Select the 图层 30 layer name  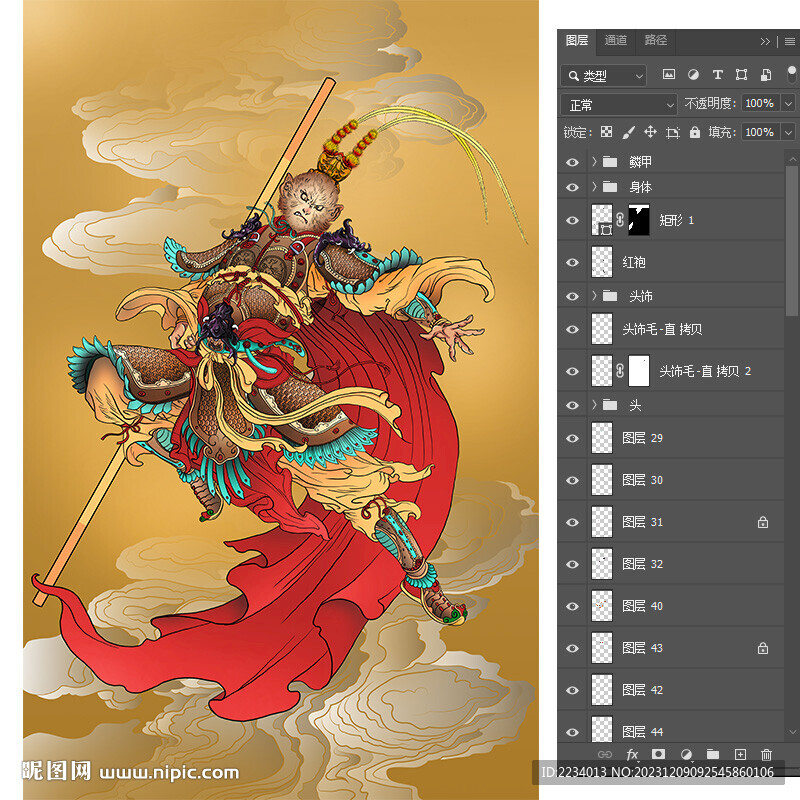[x=642, y=480]
